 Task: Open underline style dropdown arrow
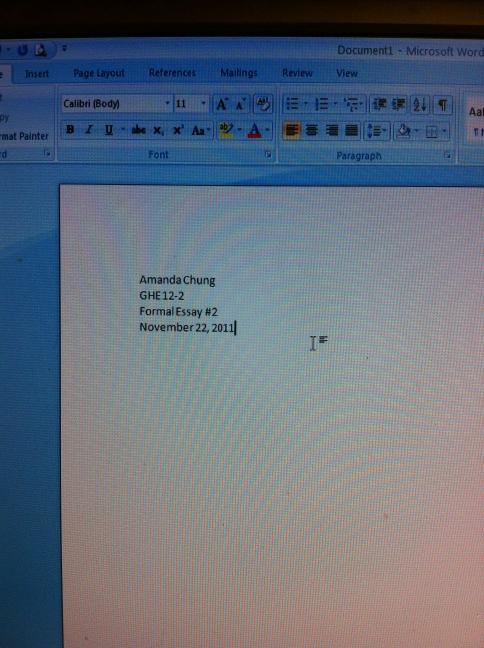pos(122,130)
